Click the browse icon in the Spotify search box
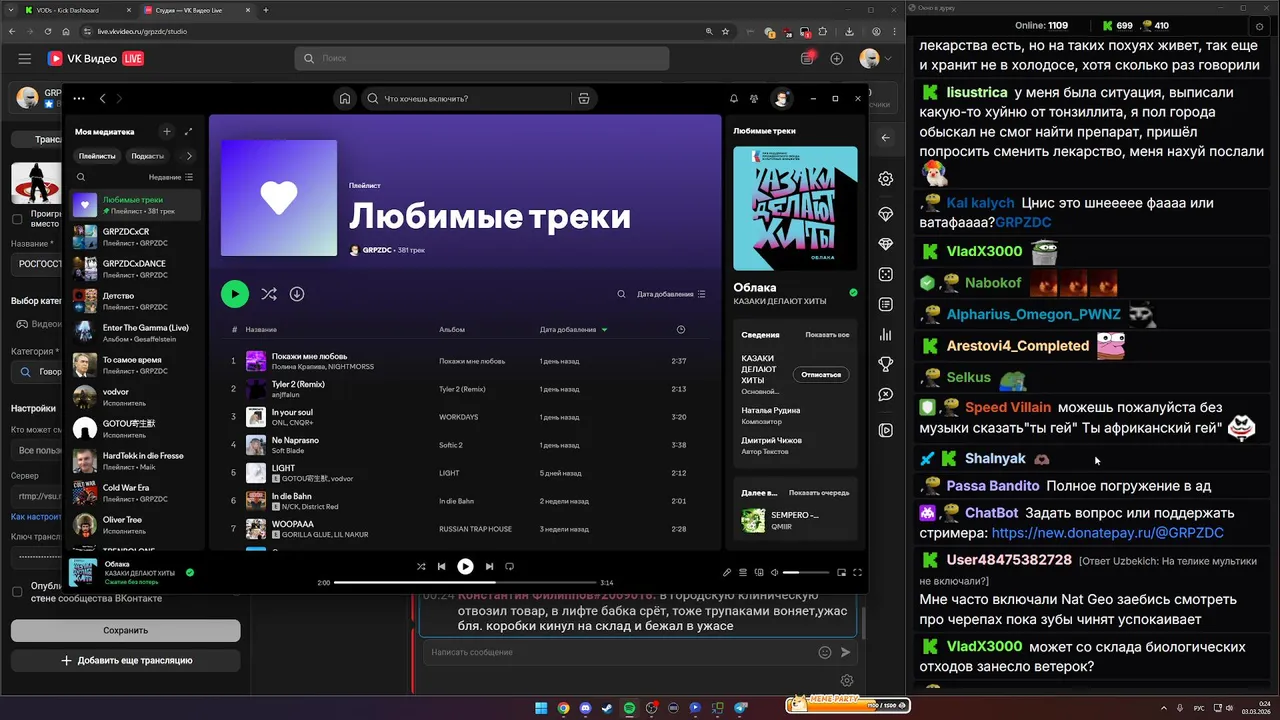Image resolution: width=1280 pixels, height=720 pixels. click(584, 99)
